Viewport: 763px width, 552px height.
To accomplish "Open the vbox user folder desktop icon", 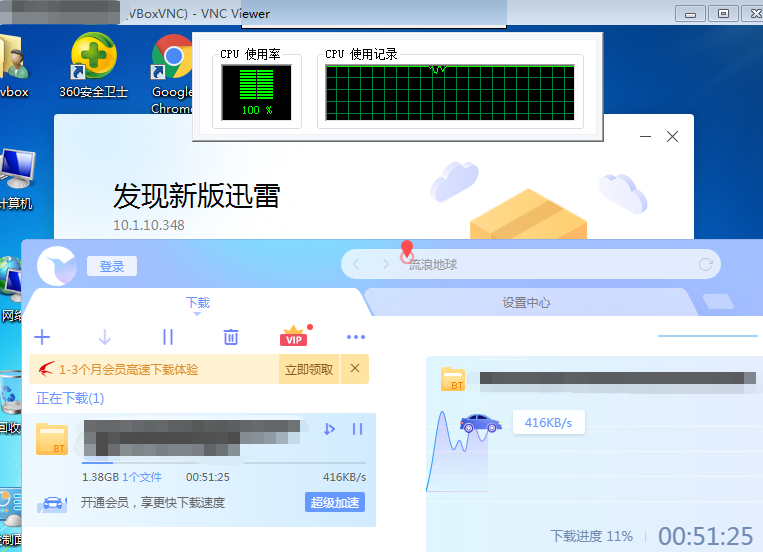I will click(14, 66).
